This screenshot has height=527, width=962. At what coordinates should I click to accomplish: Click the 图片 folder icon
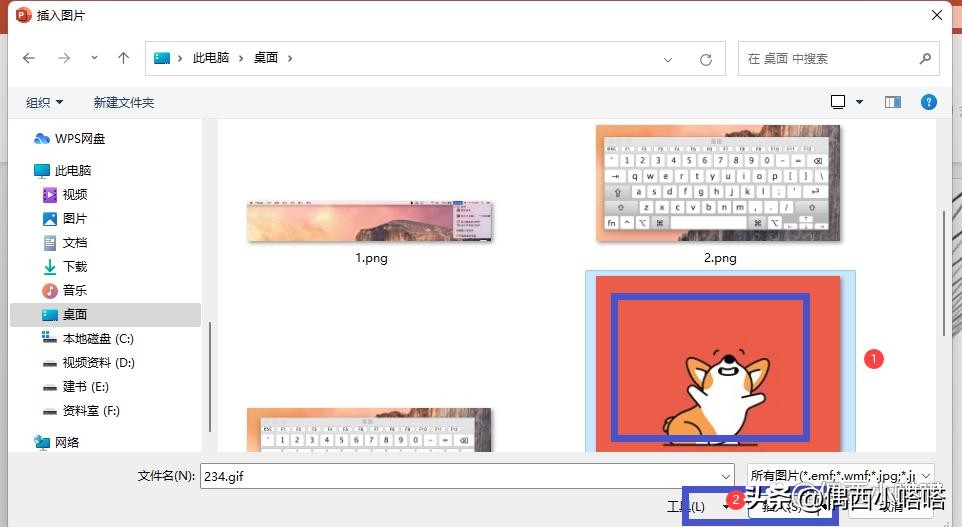[x=50, y=218]
